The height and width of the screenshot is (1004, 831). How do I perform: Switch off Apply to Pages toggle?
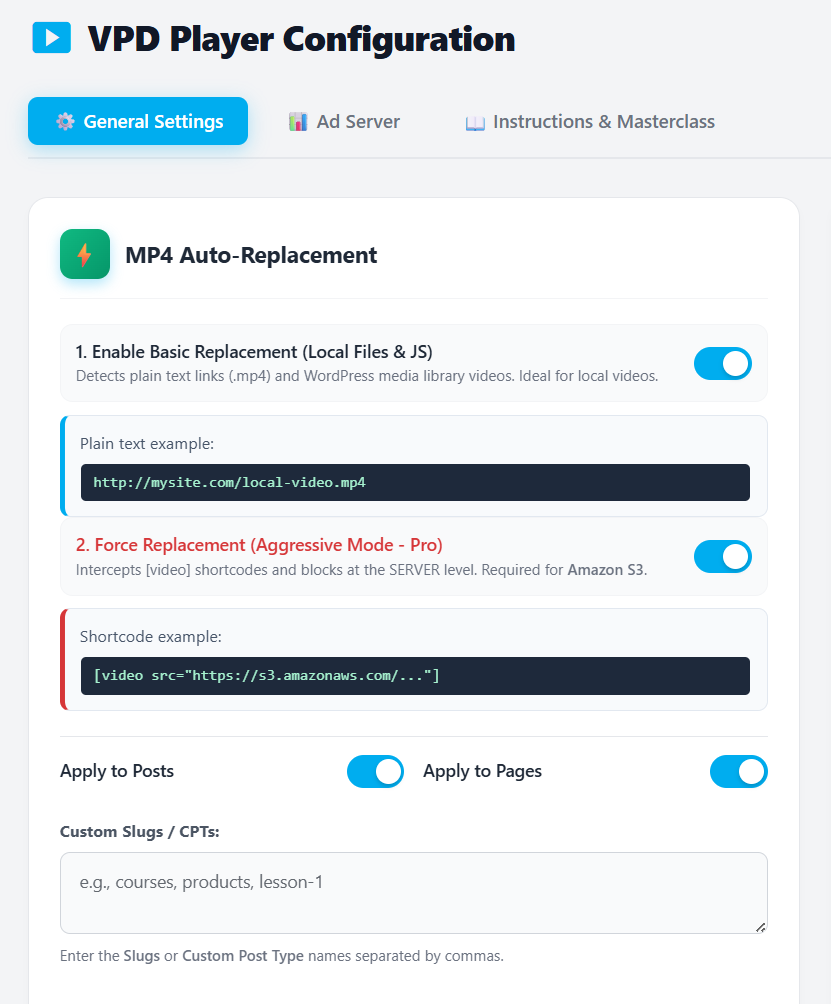click(738, 771)
